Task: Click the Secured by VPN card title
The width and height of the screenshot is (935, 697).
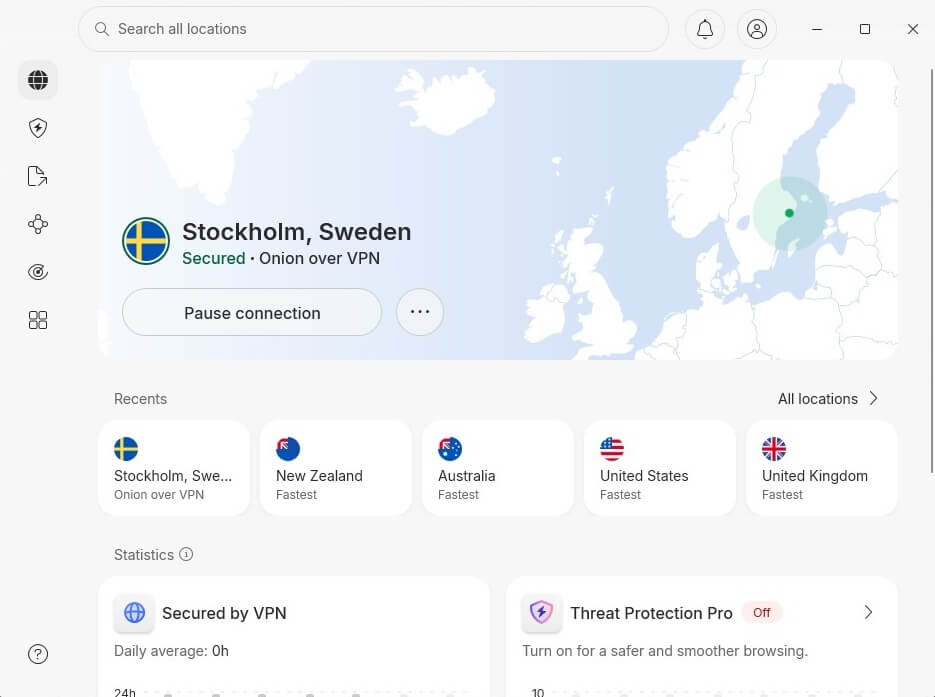Action: (x=224, y=613)
